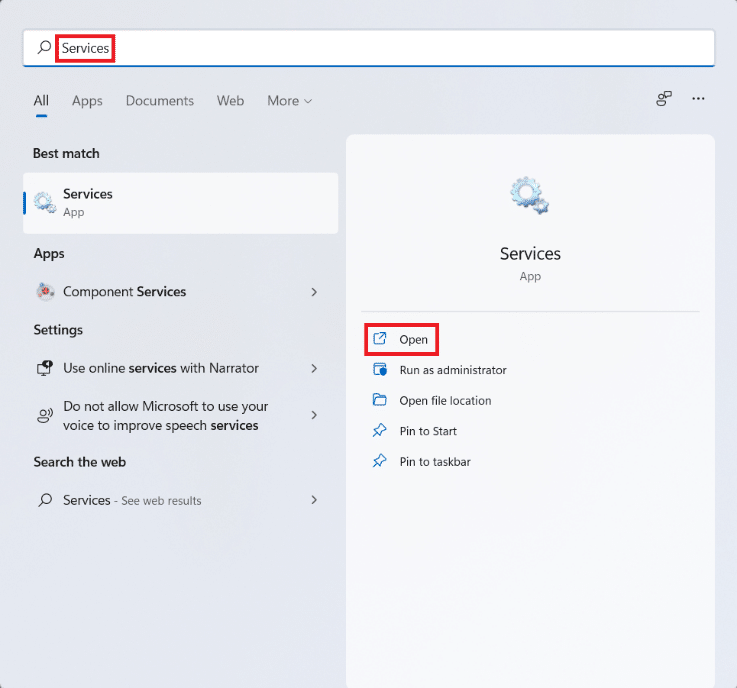Viewport: 737px width, 688px height.
Task: Click the large Services icon in preview pane
Action: pos(529,196)
